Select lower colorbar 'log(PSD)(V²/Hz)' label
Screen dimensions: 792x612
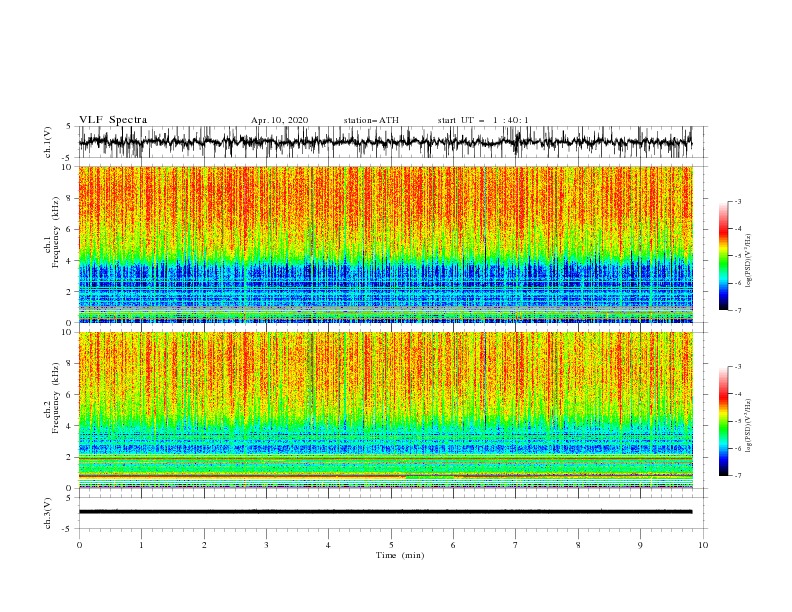[748, 426]
